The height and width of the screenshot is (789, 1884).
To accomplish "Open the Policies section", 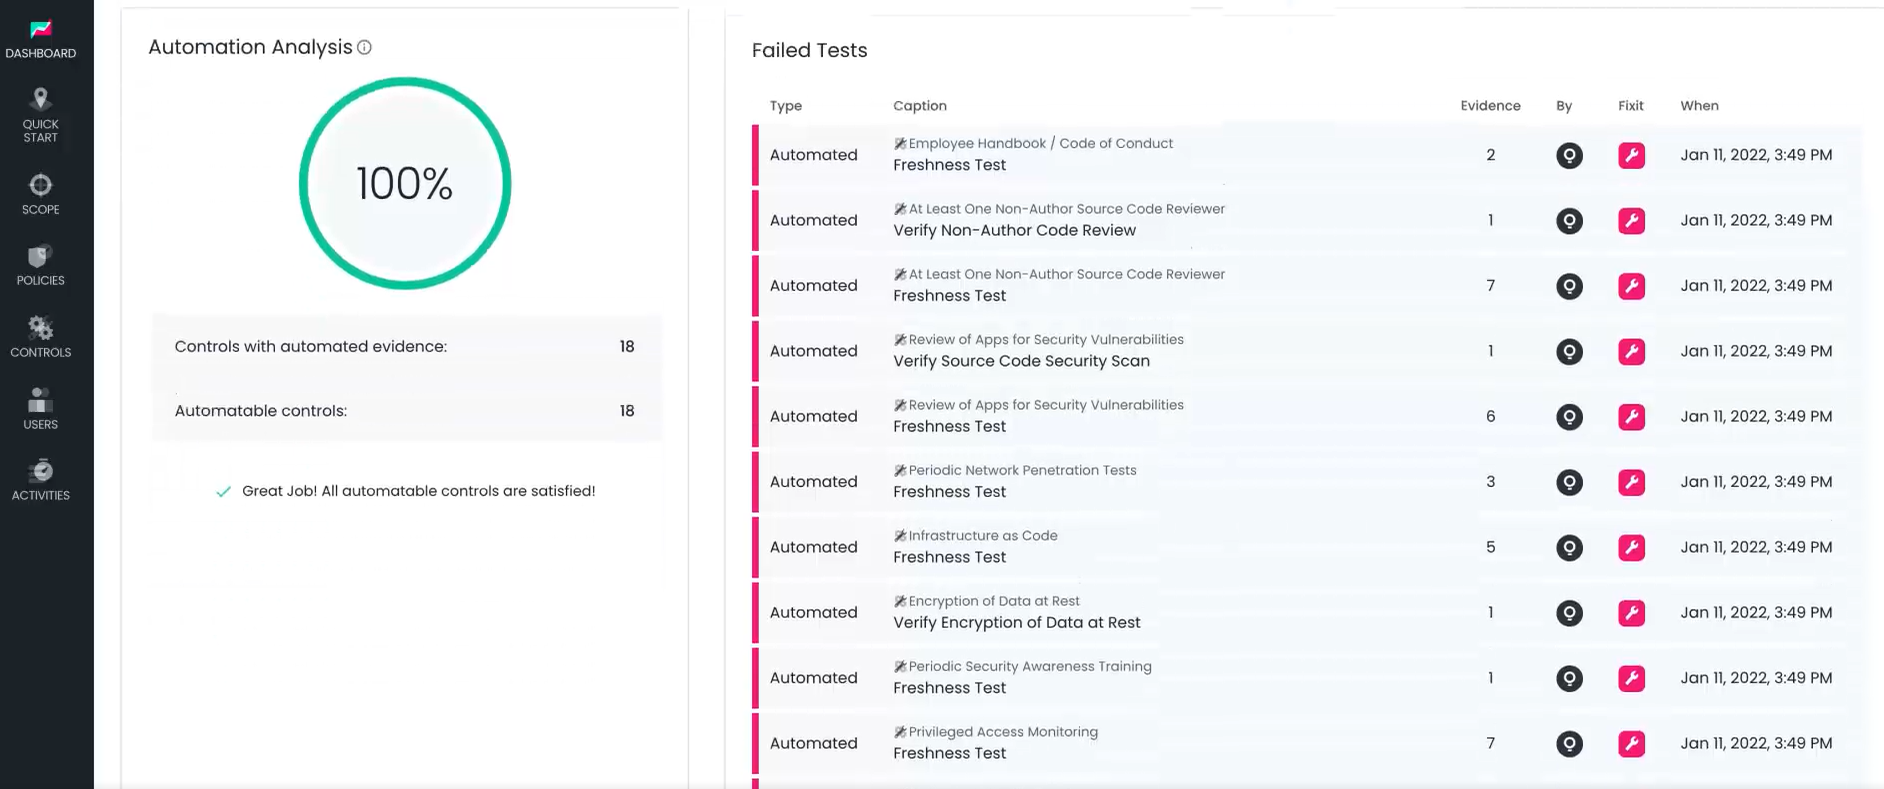I will point(41,266).
